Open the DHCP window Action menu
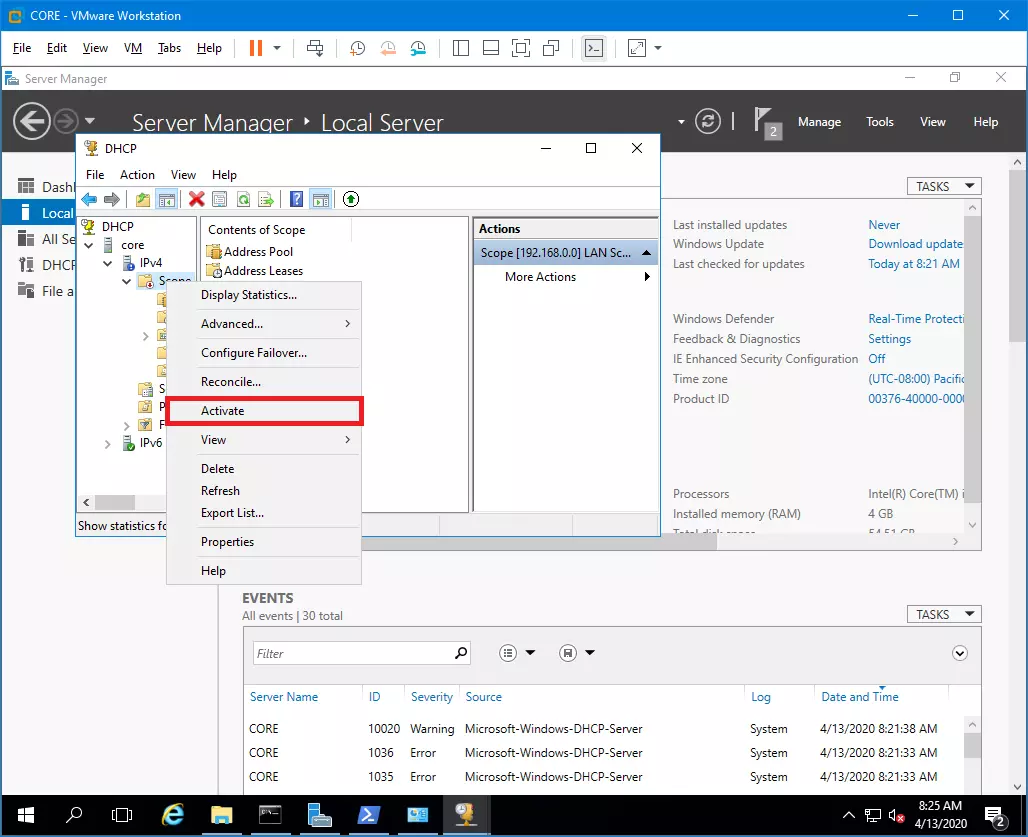 [137, 175]
